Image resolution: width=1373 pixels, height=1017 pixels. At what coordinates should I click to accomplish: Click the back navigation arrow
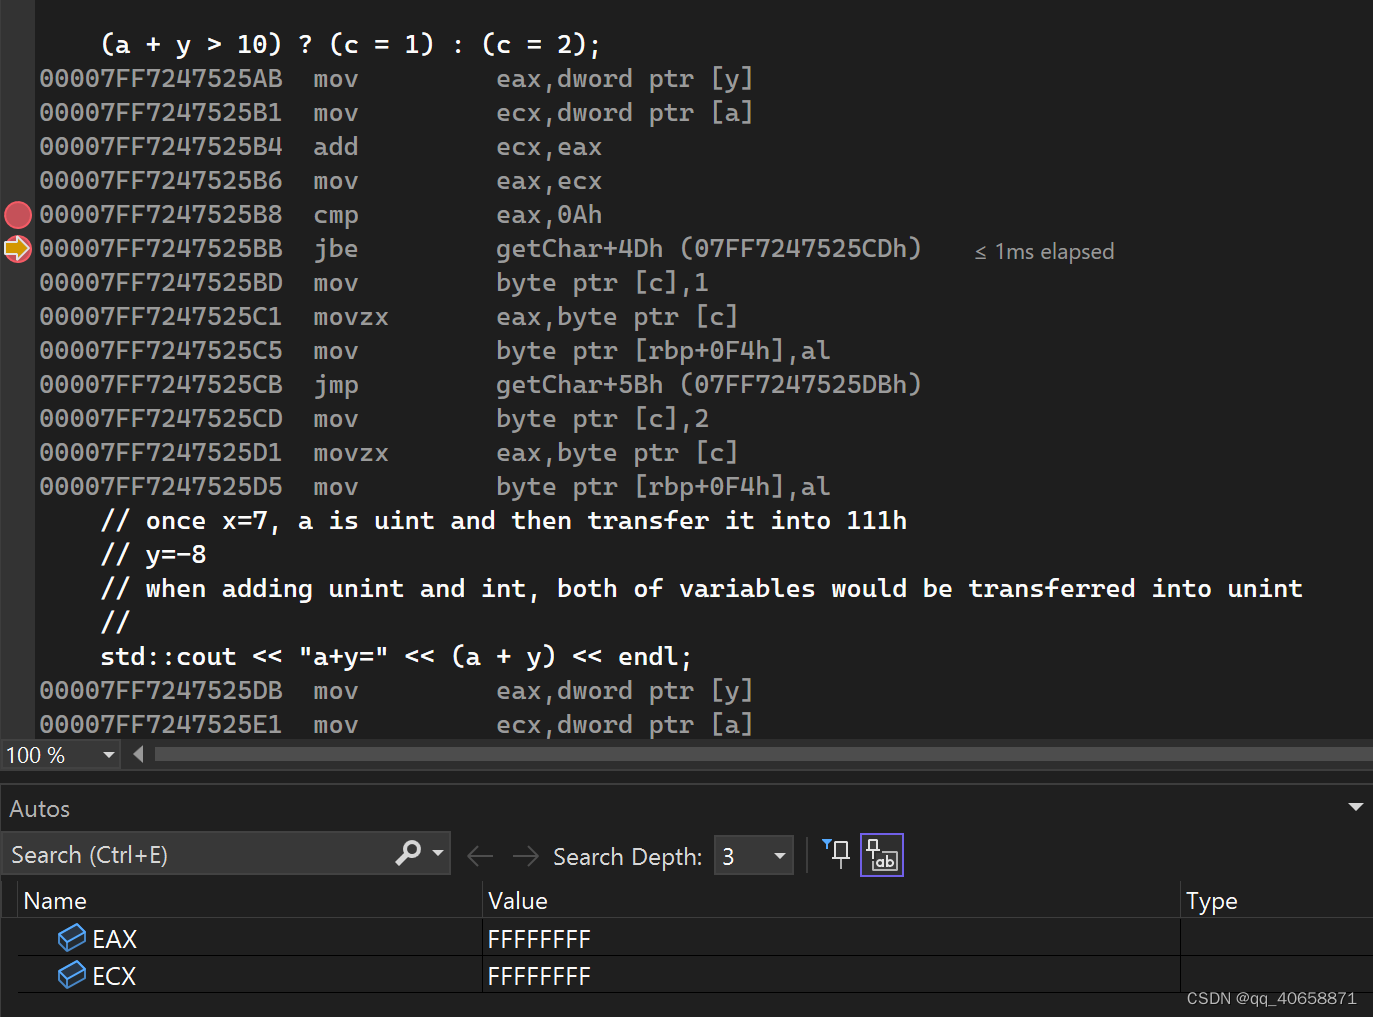[x=480, y=855]
